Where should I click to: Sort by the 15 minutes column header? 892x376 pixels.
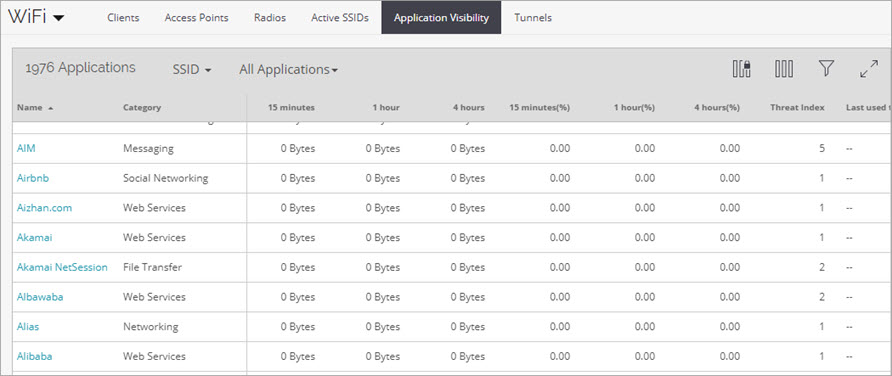(291, 108)
